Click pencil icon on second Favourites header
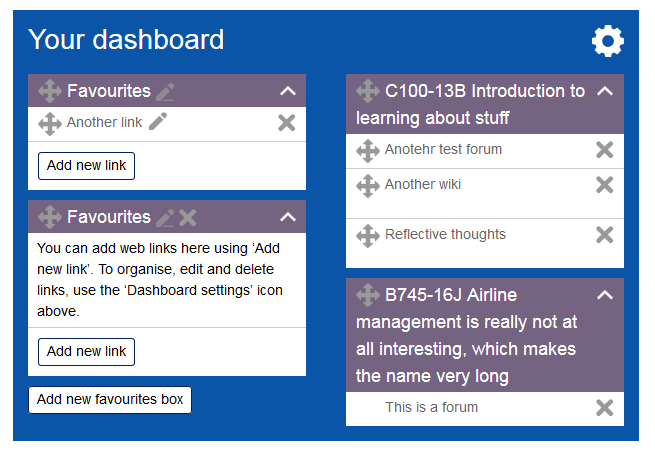This screenshot has width=655, height=453. [x=165, y=217]
